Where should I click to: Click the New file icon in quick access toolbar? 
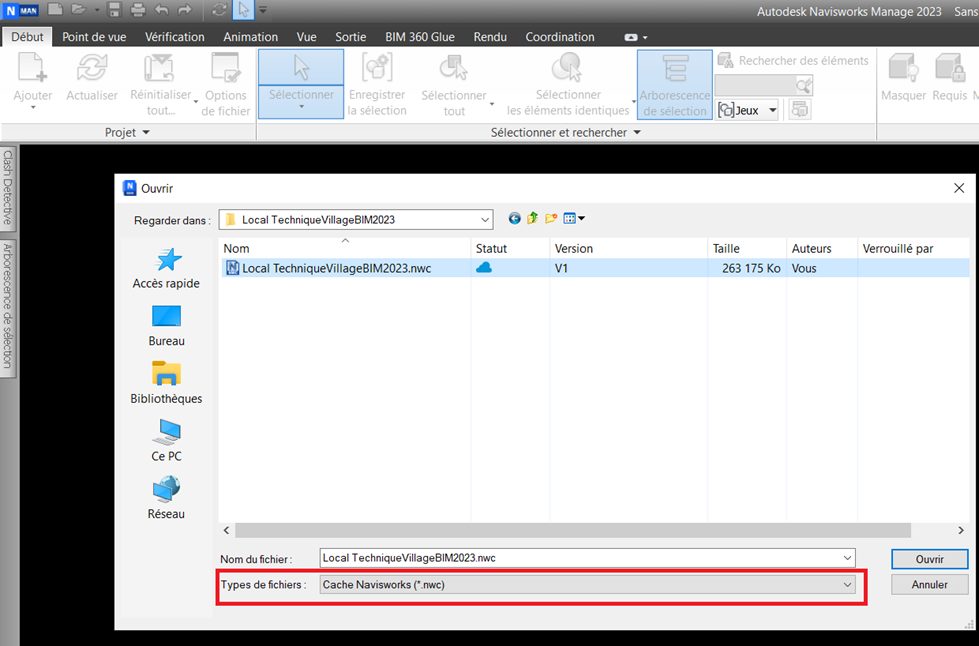point(55,9)
